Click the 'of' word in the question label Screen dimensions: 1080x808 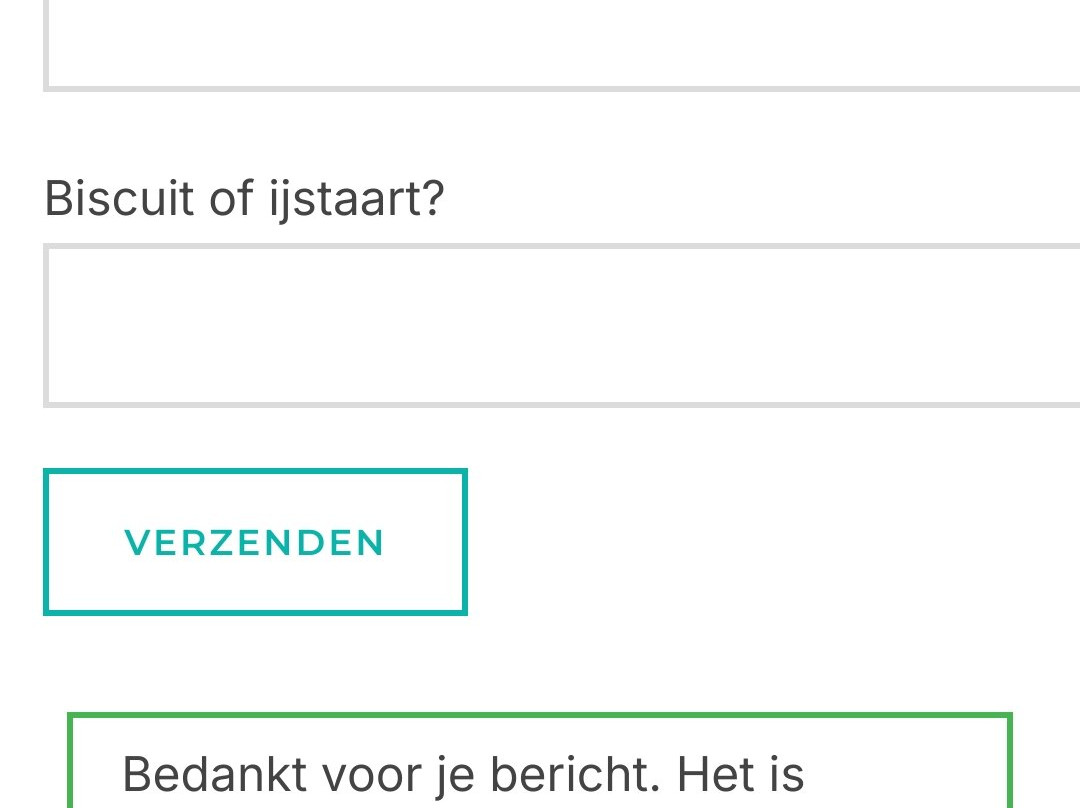(x=231, y=199)
